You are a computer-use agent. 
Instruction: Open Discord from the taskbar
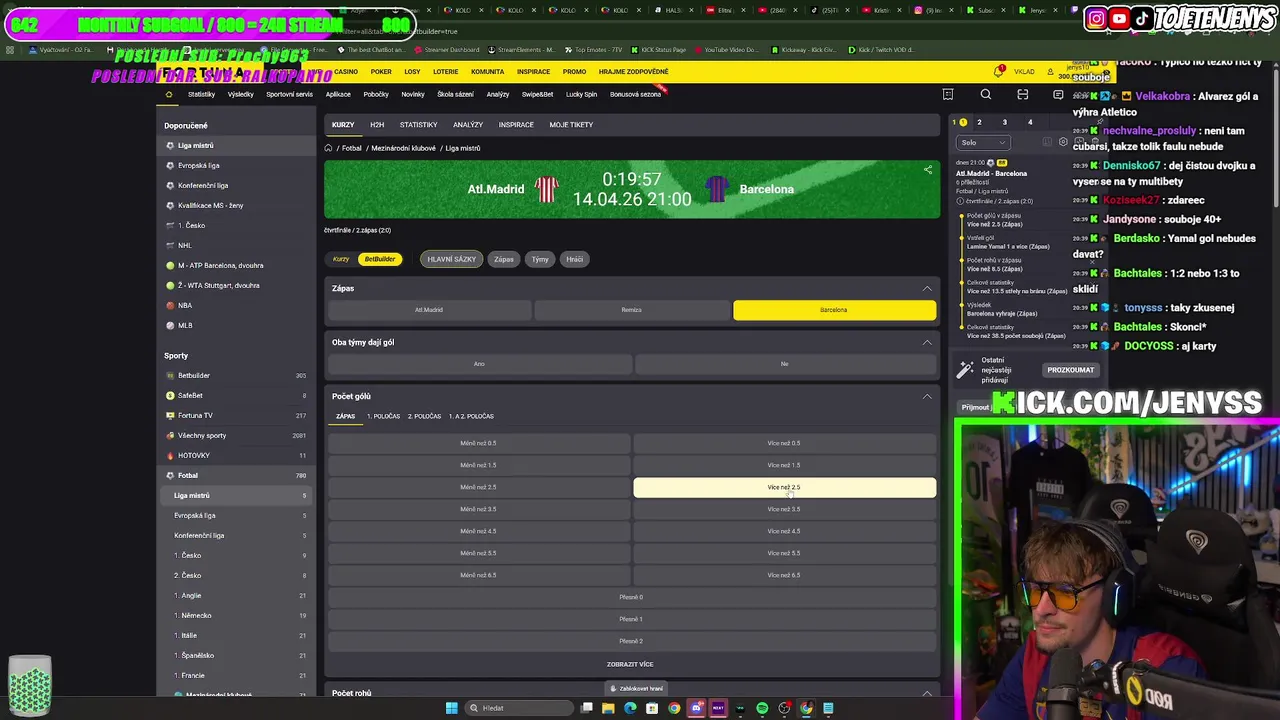coord(697,708)
